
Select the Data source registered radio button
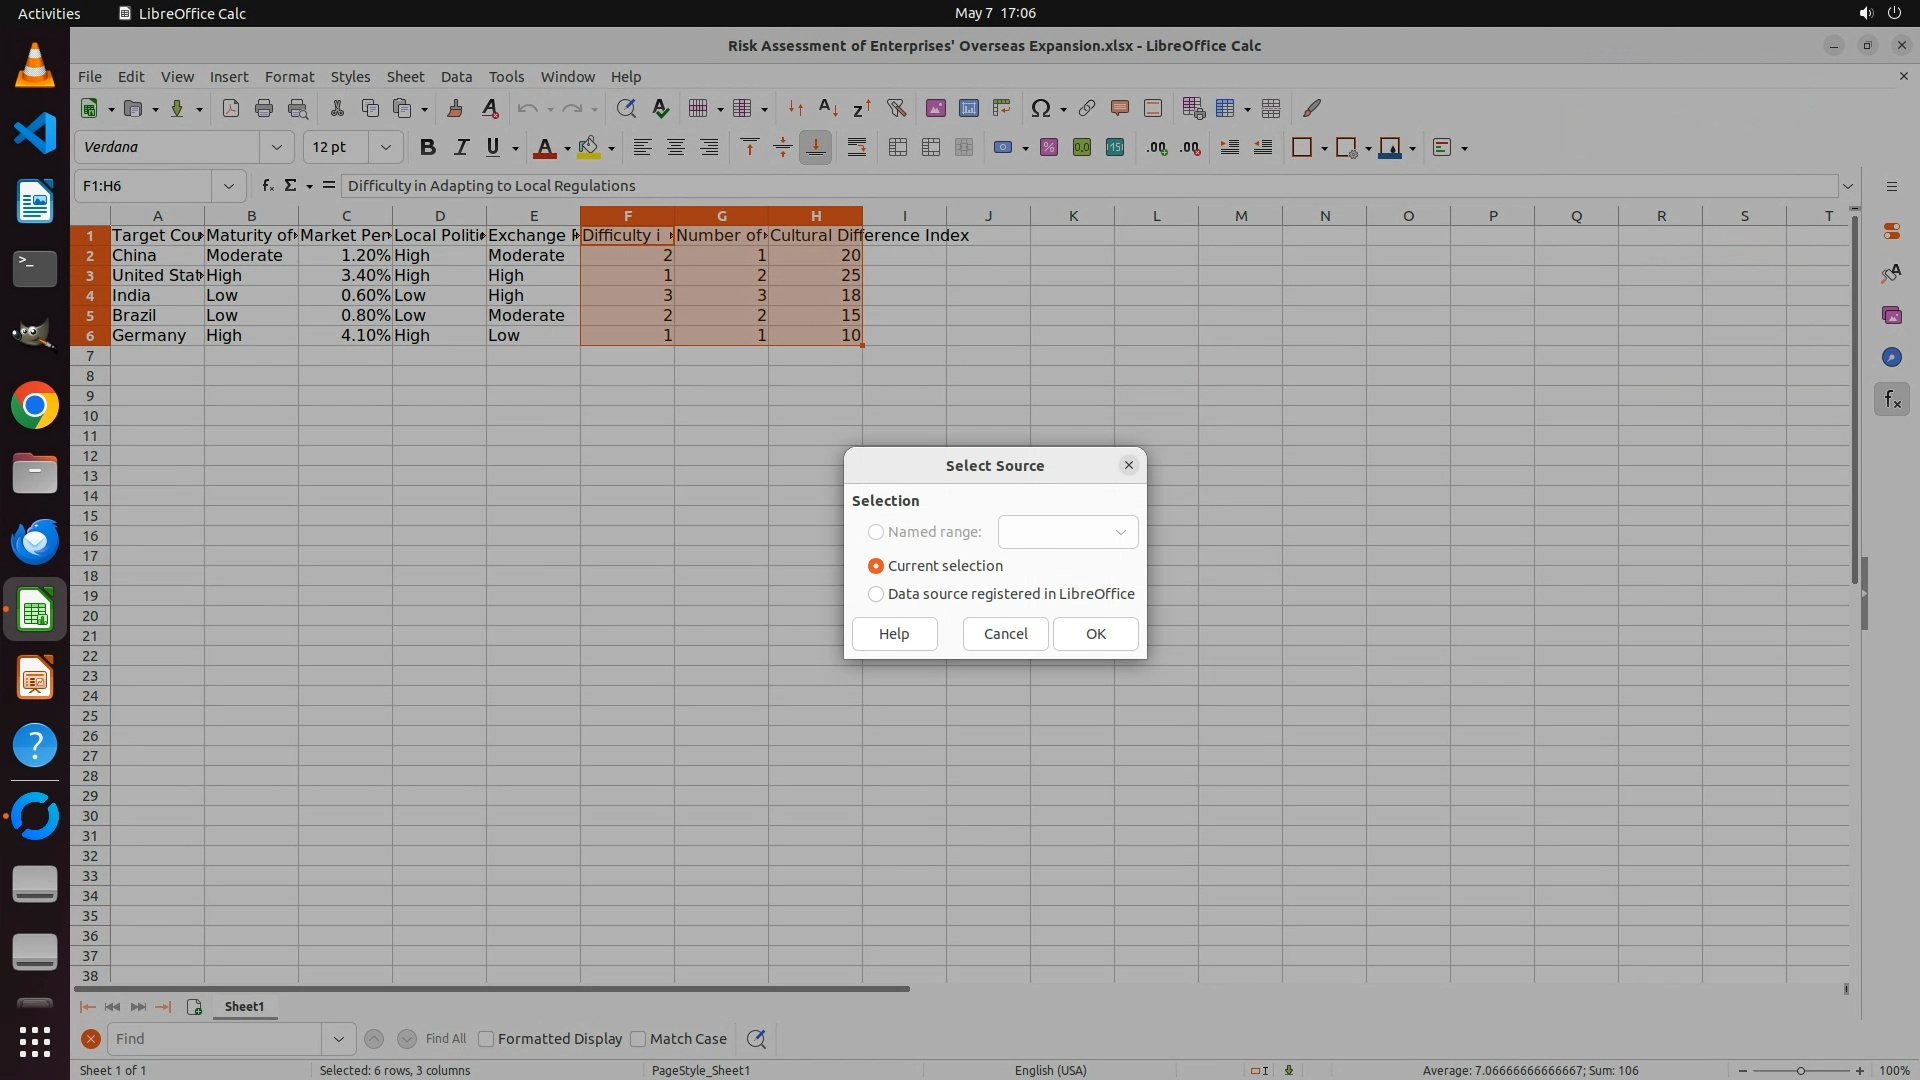pos(876,594)
